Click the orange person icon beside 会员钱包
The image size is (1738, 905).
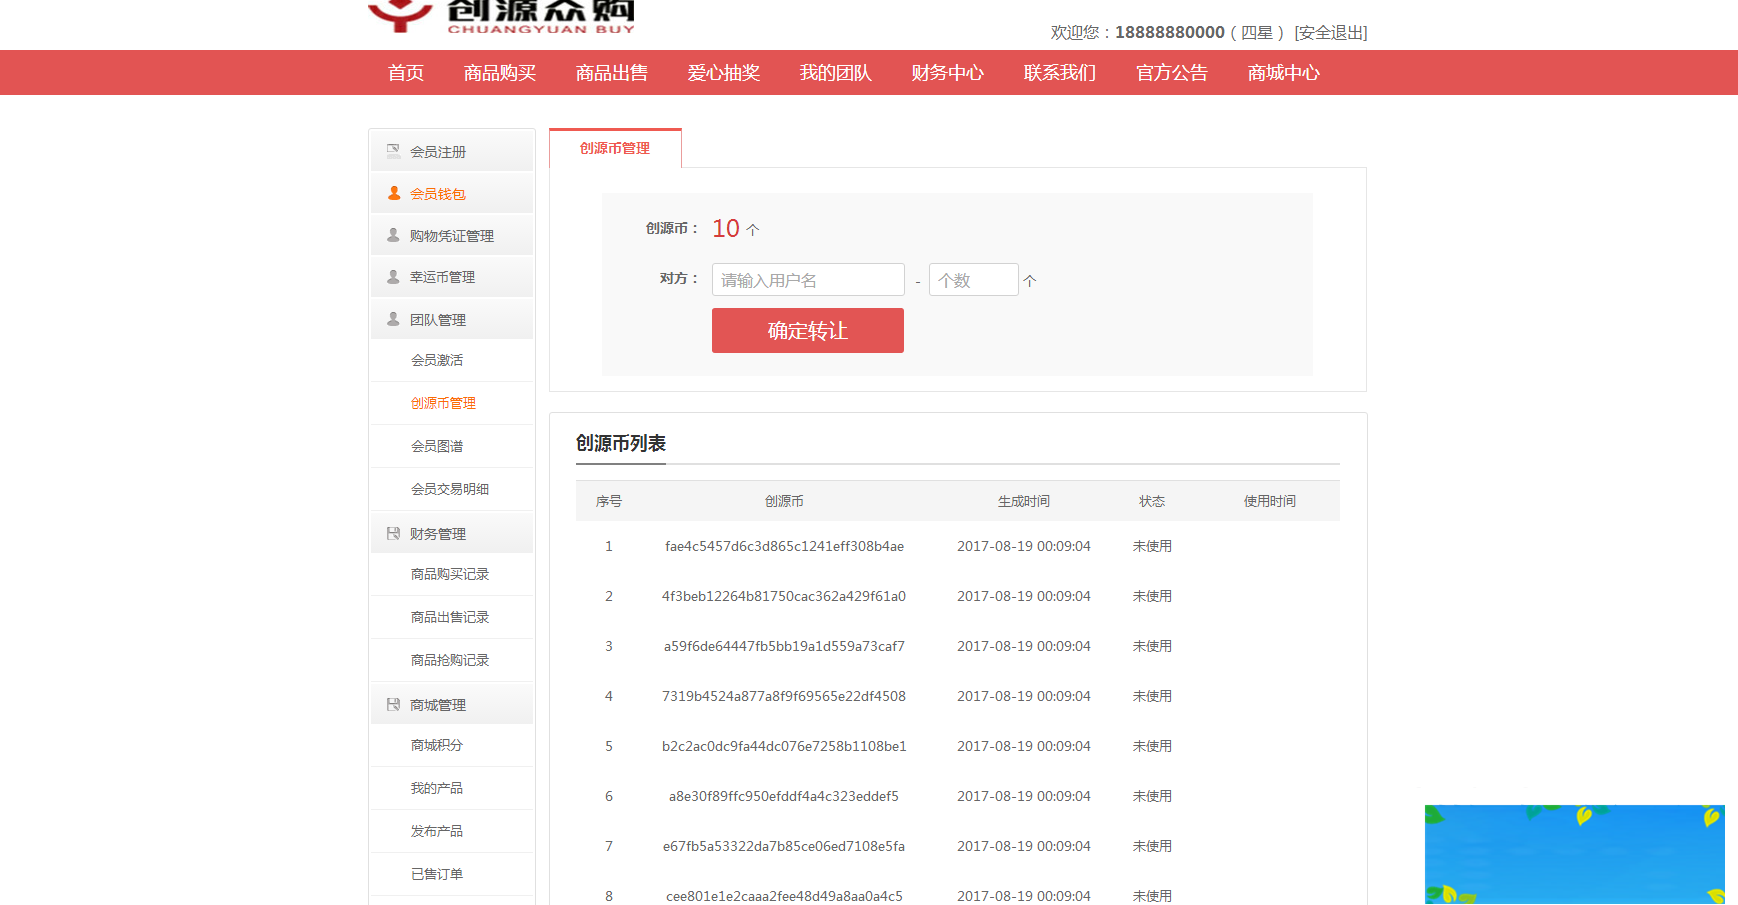tap(392, 193)
